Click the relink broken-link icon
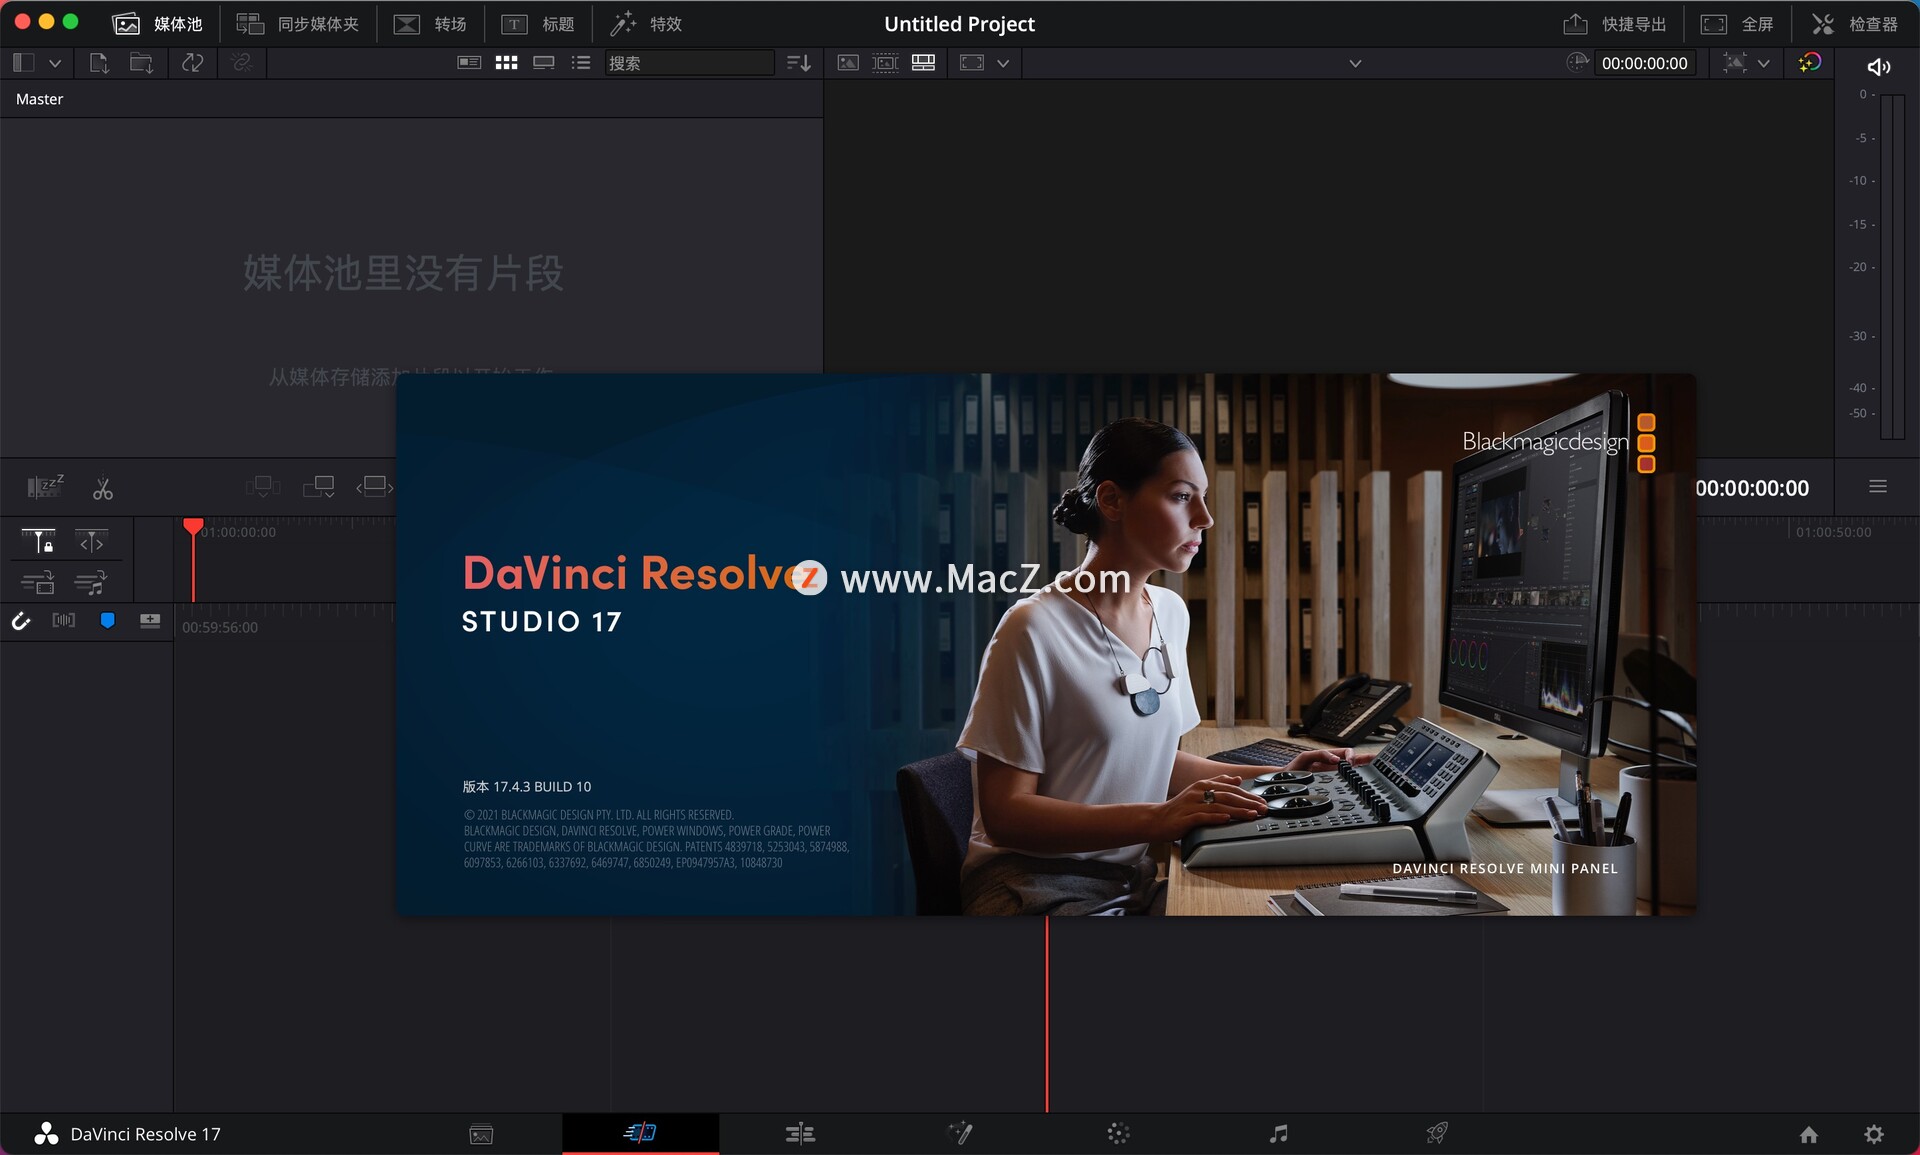Screen dimensions: 1920x1155 coord(241,63)
